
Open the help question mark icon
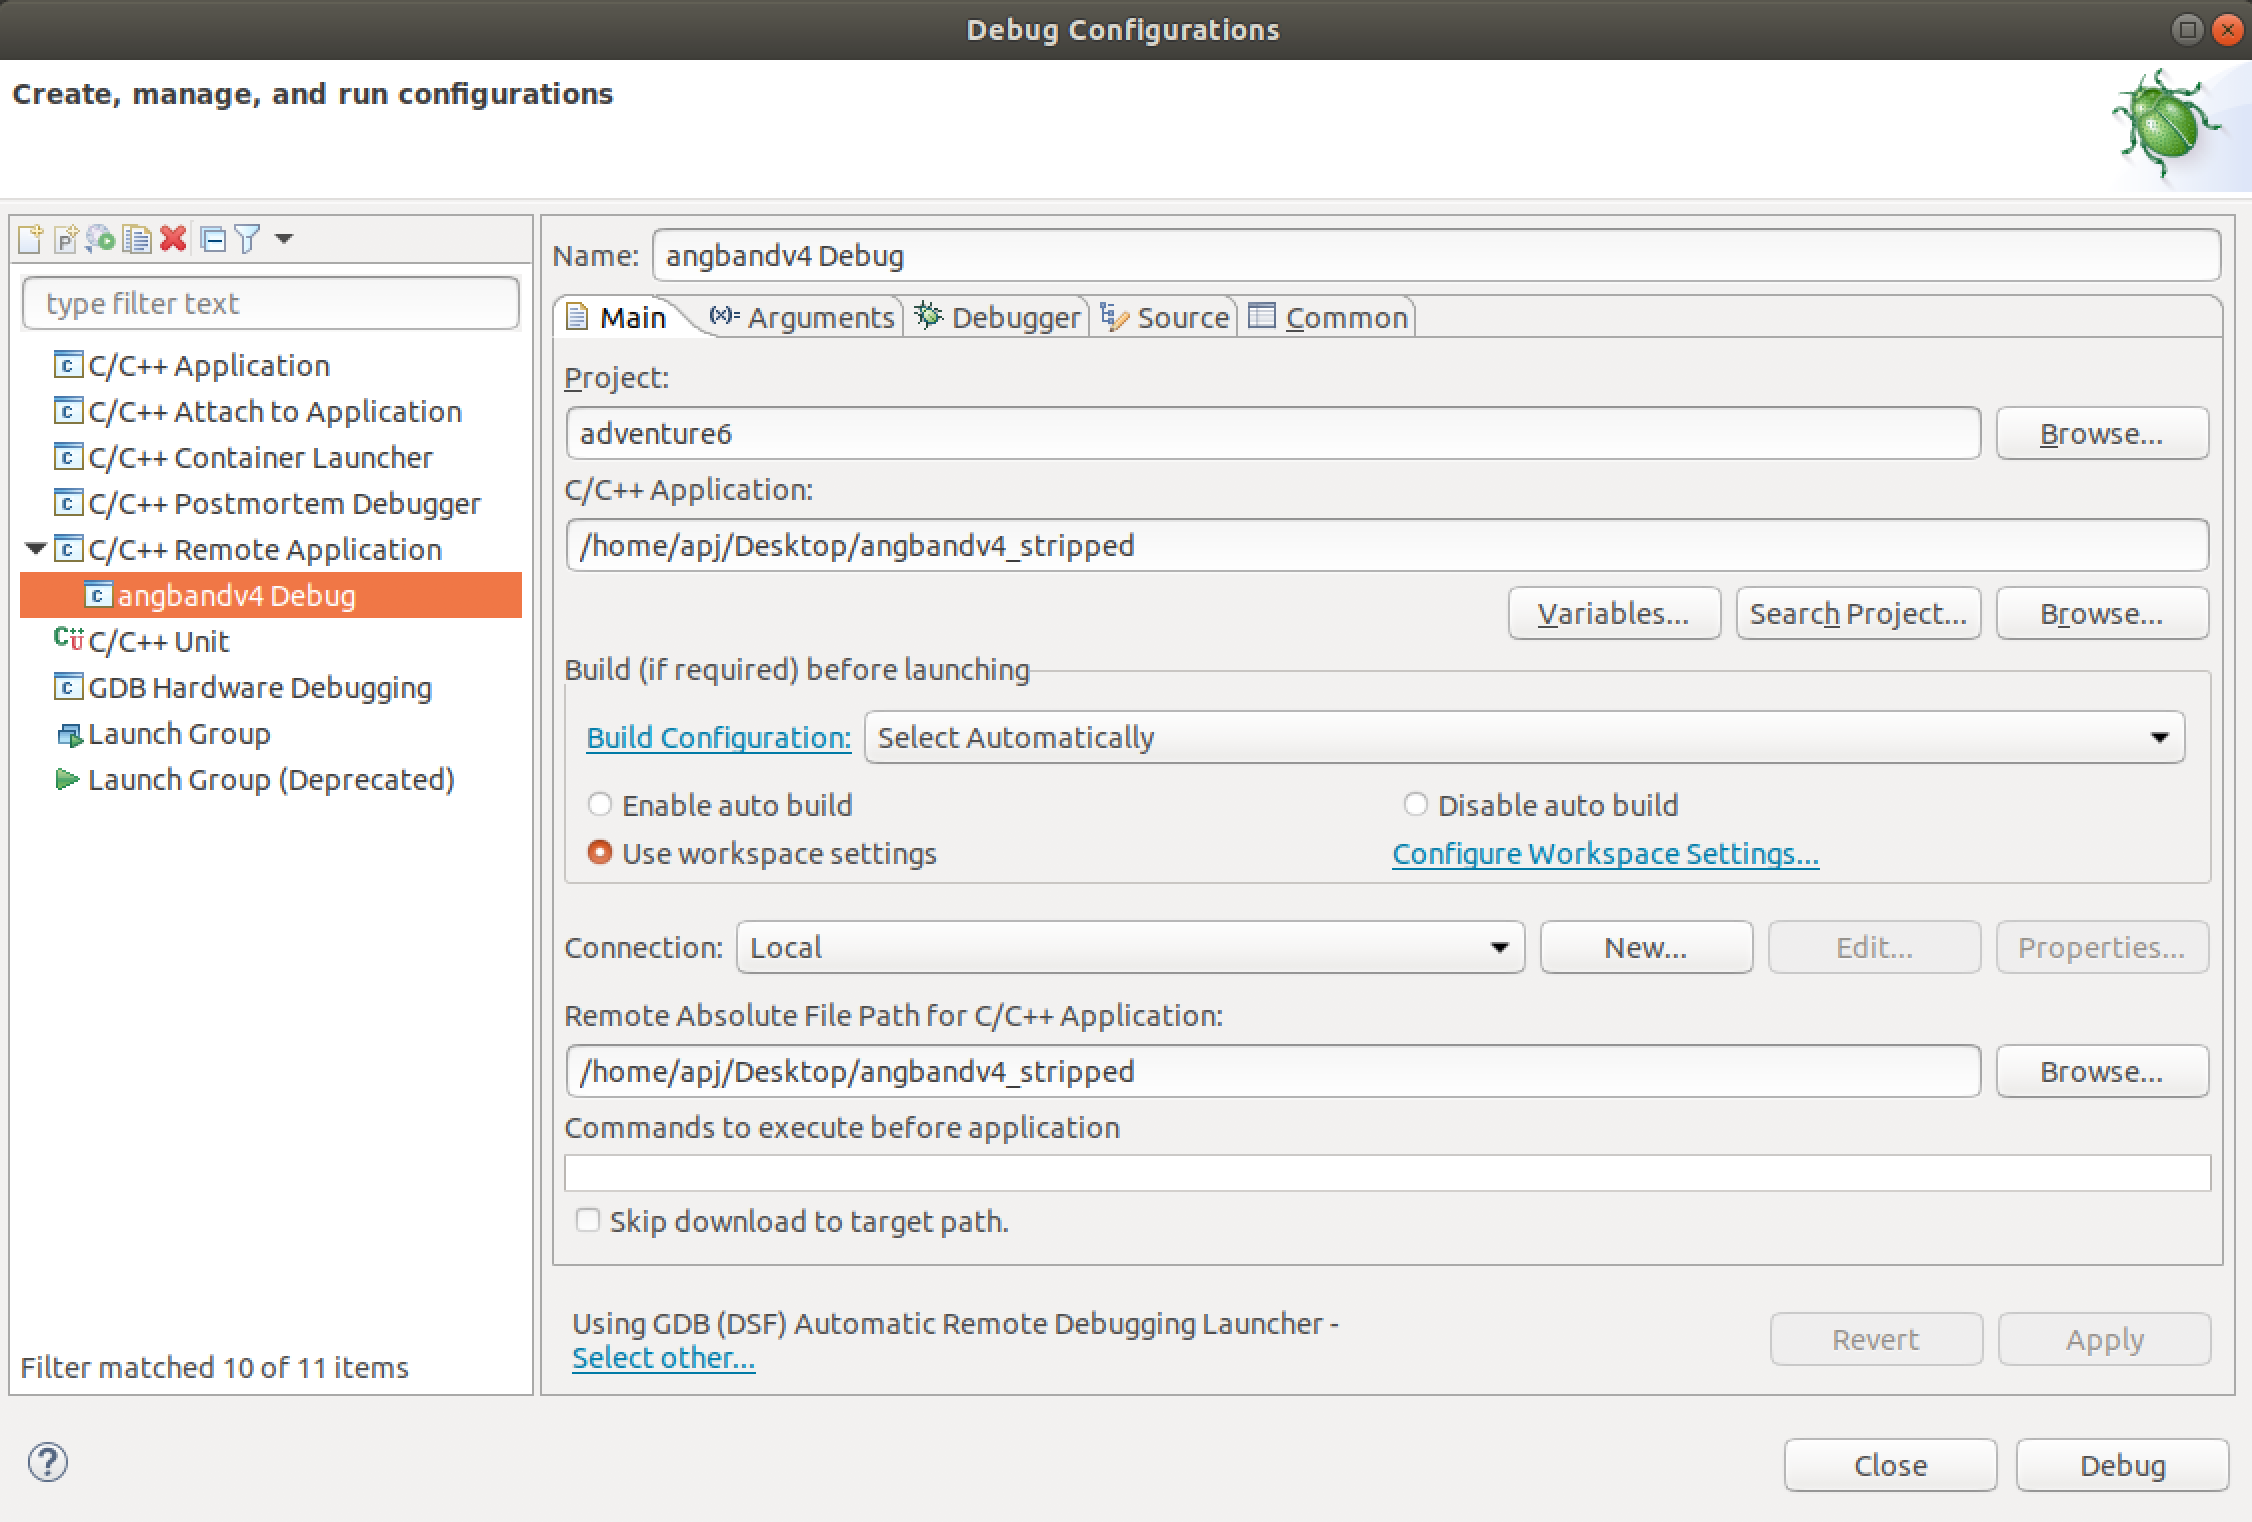48,1463
